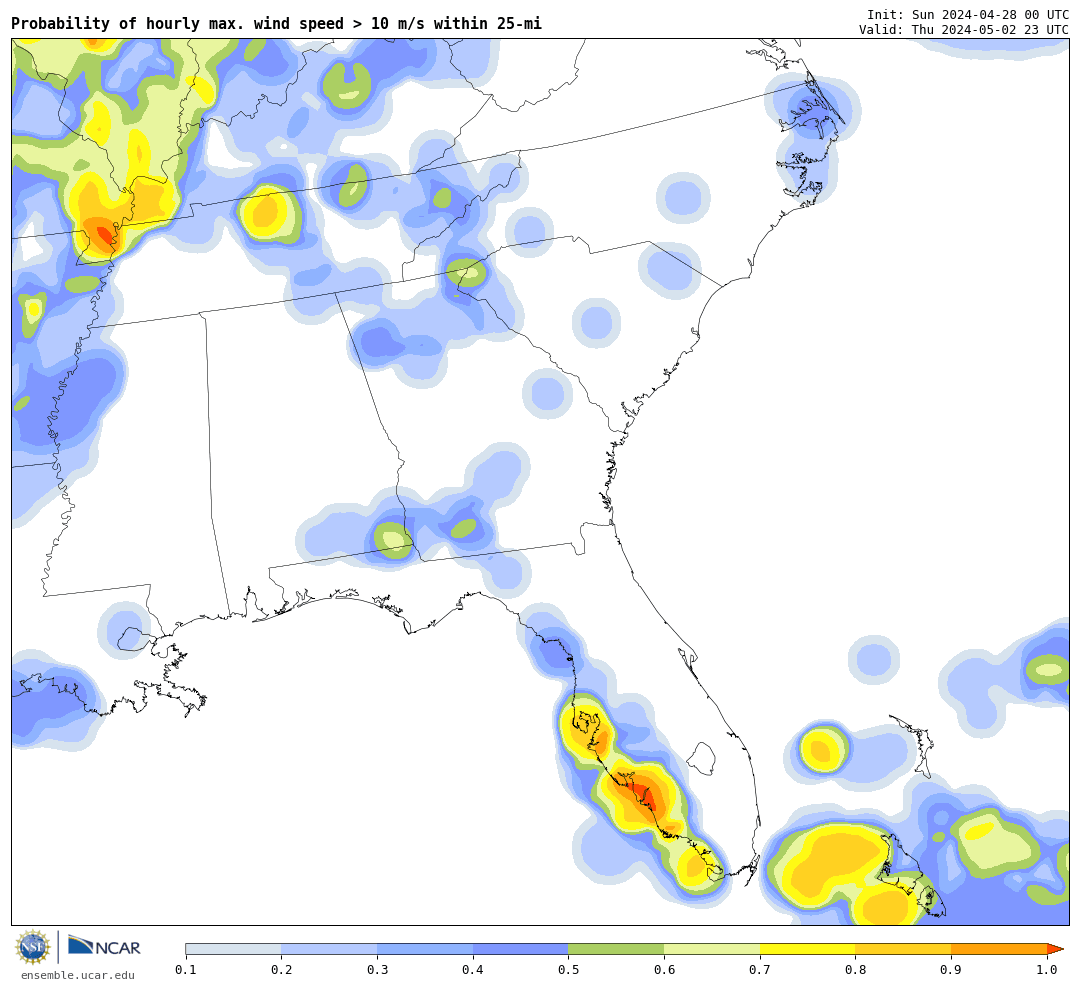Click the 0.1 colorbar label
Screen dimensions: 1080x988
(x=186, y=970)
